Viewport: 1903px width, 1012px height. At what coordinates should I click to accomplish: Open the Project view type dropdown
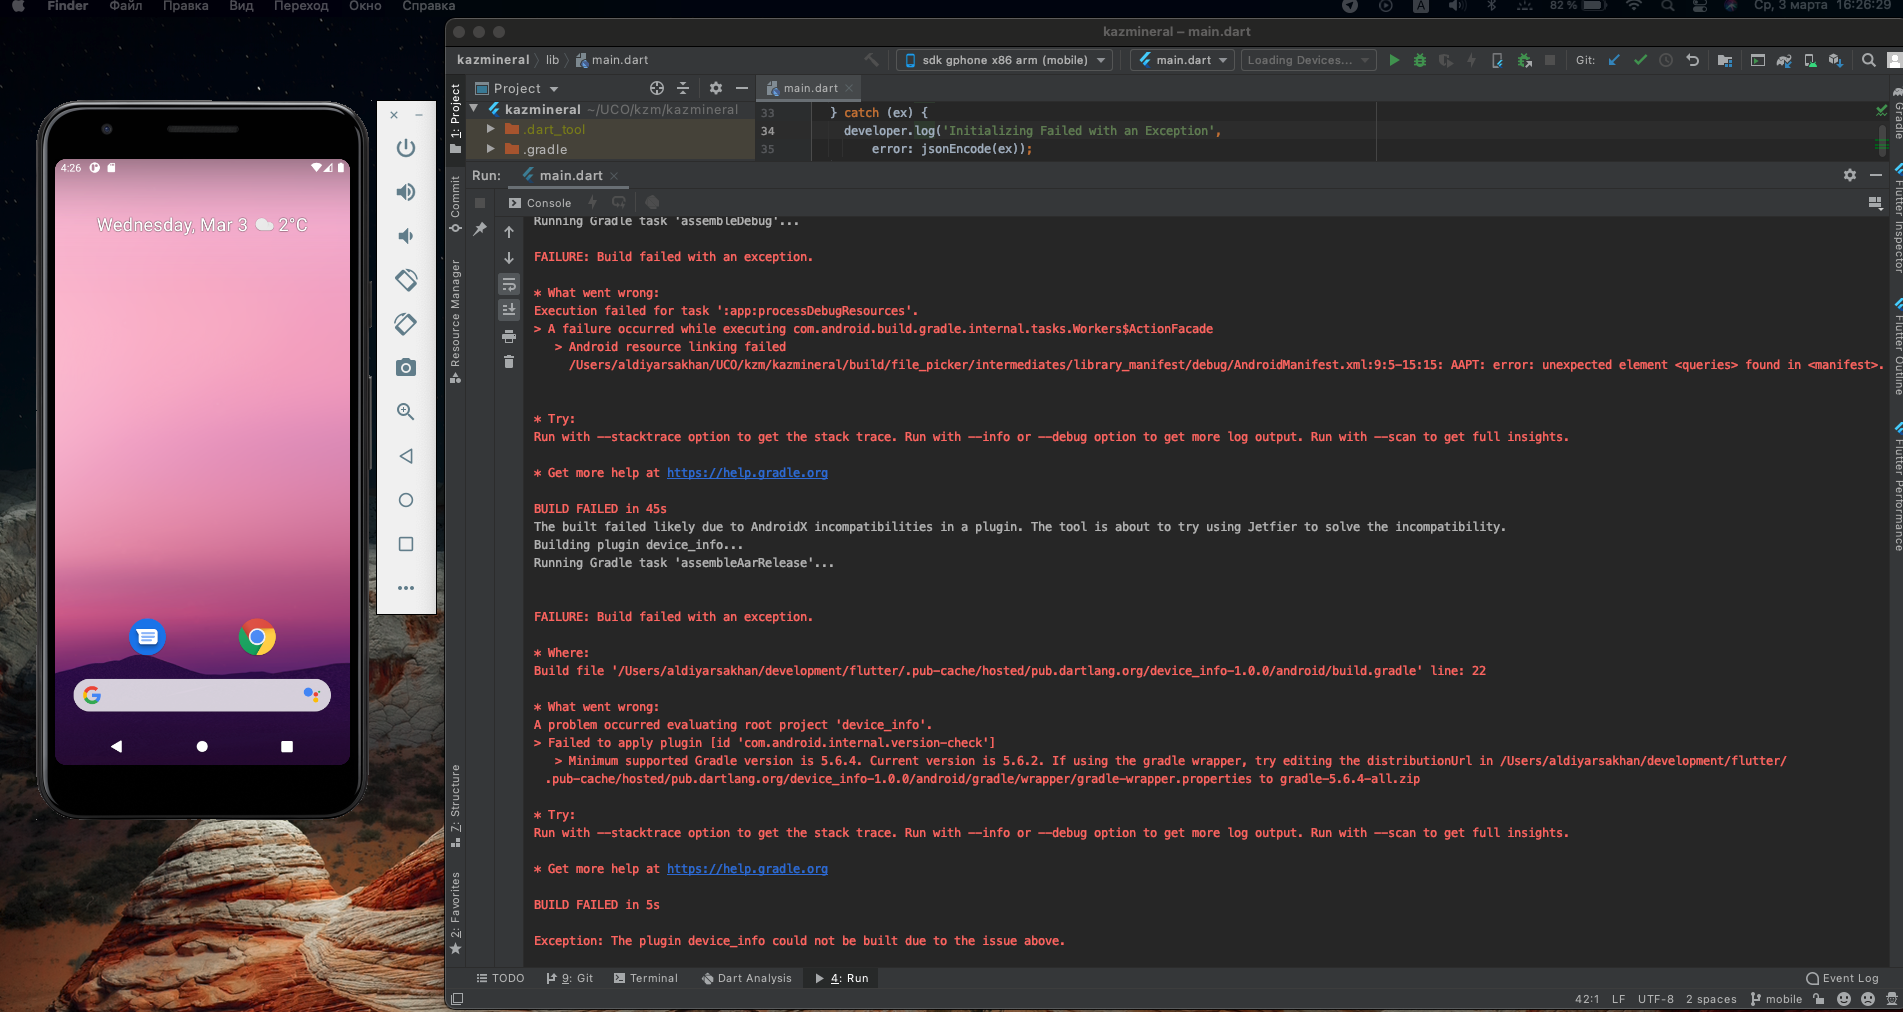(517, 88)
